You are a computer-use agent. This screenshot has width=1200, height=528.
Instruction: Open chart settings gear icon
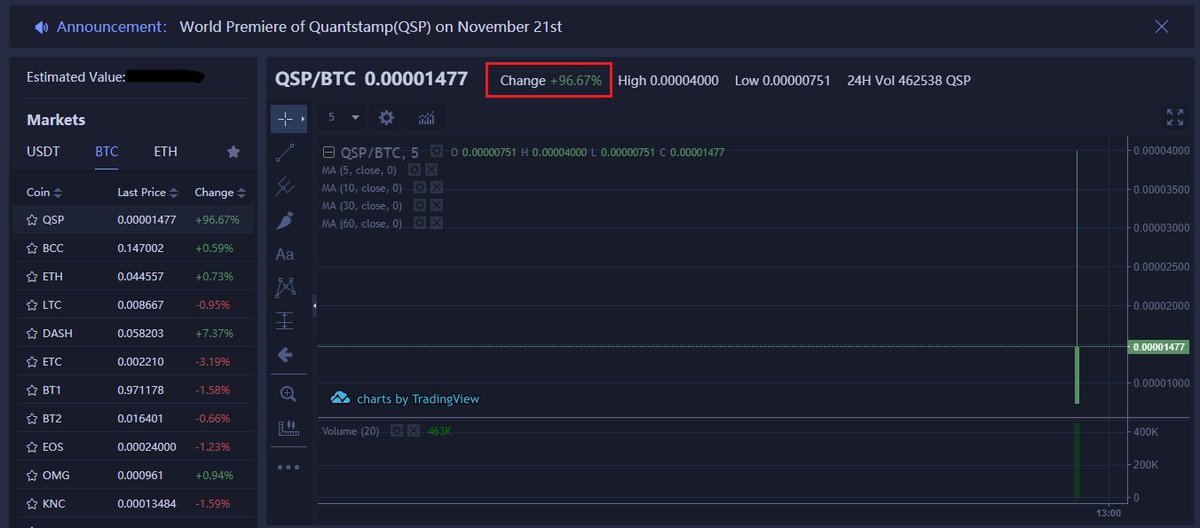click(386, 118)
